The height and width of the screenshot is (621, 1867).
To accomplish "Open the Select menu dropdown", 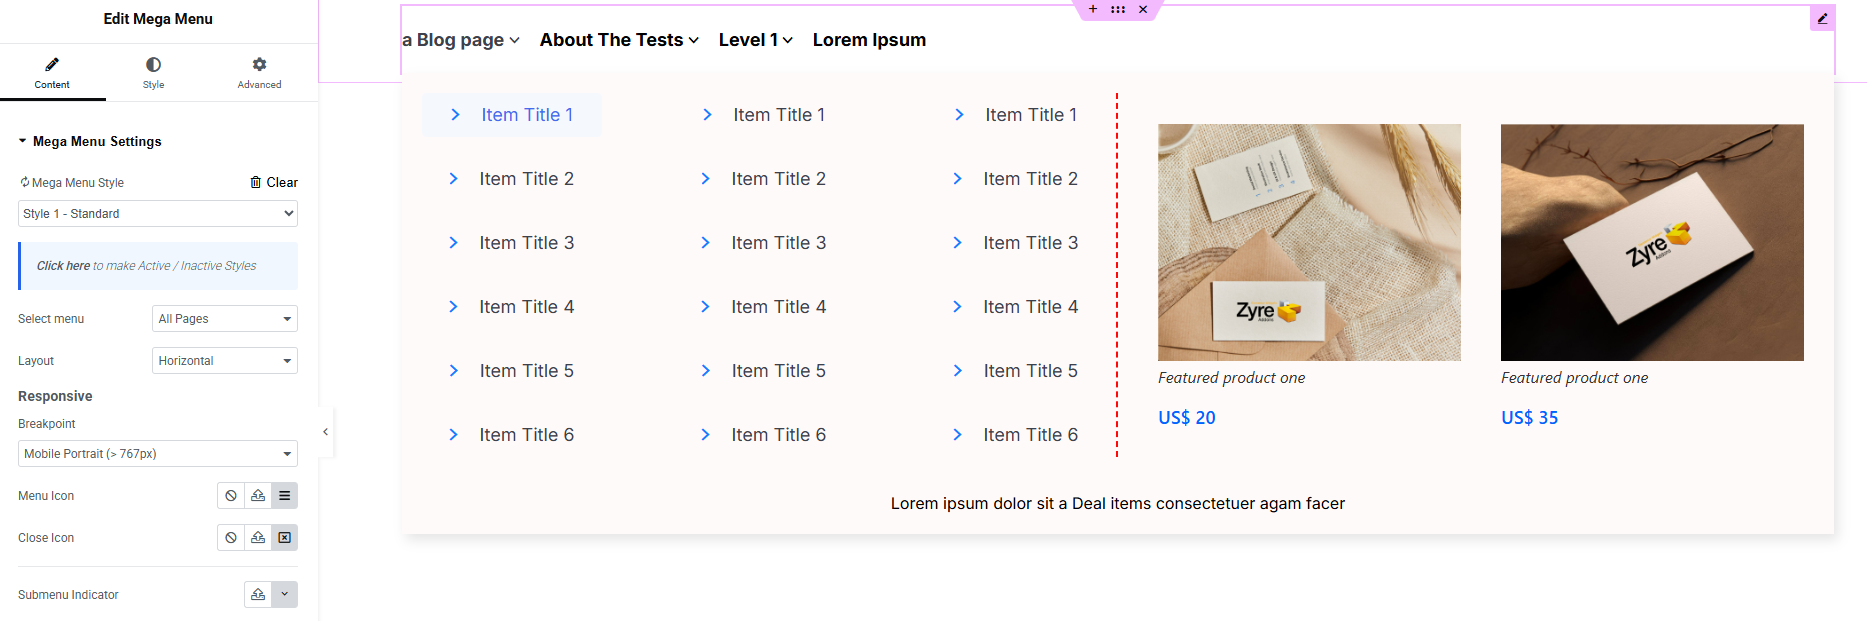I will [x=224, y=319].
